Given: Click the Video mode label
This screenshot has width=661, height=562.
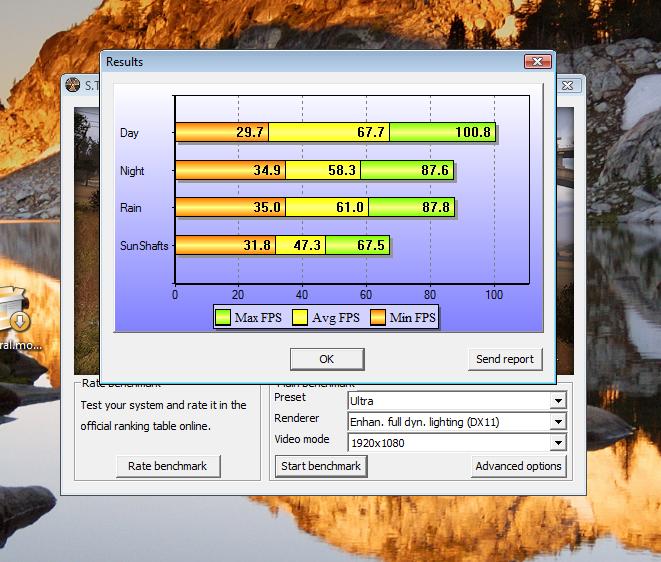Looking at the screenshot, I should point(302,439).
